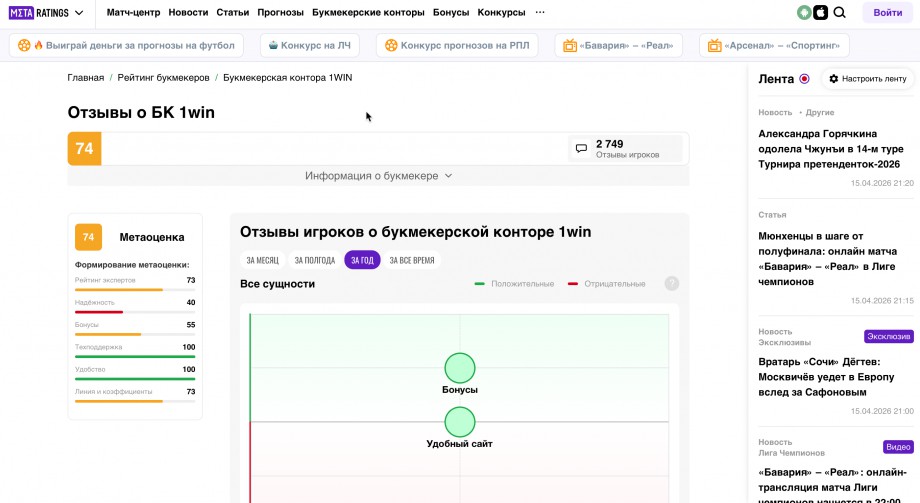The height and width of the screenshot is (503, 920).
Task: Click the Видео tag
Action: (898, 447)
